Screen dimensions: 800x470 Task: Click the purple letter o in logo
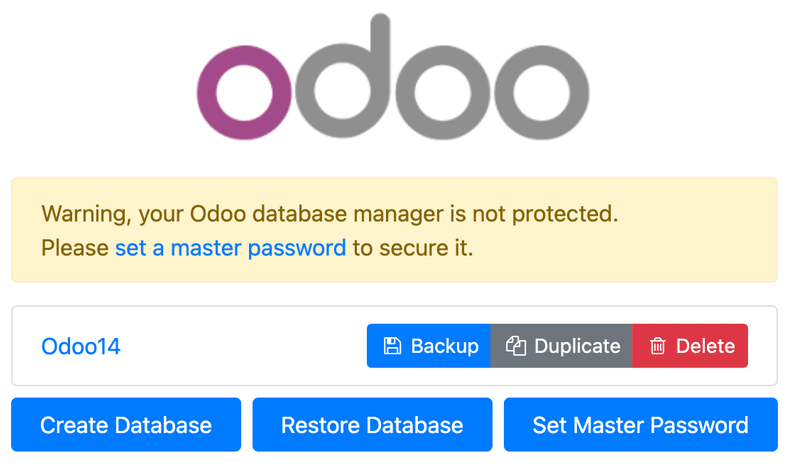(x=244, y=92)
